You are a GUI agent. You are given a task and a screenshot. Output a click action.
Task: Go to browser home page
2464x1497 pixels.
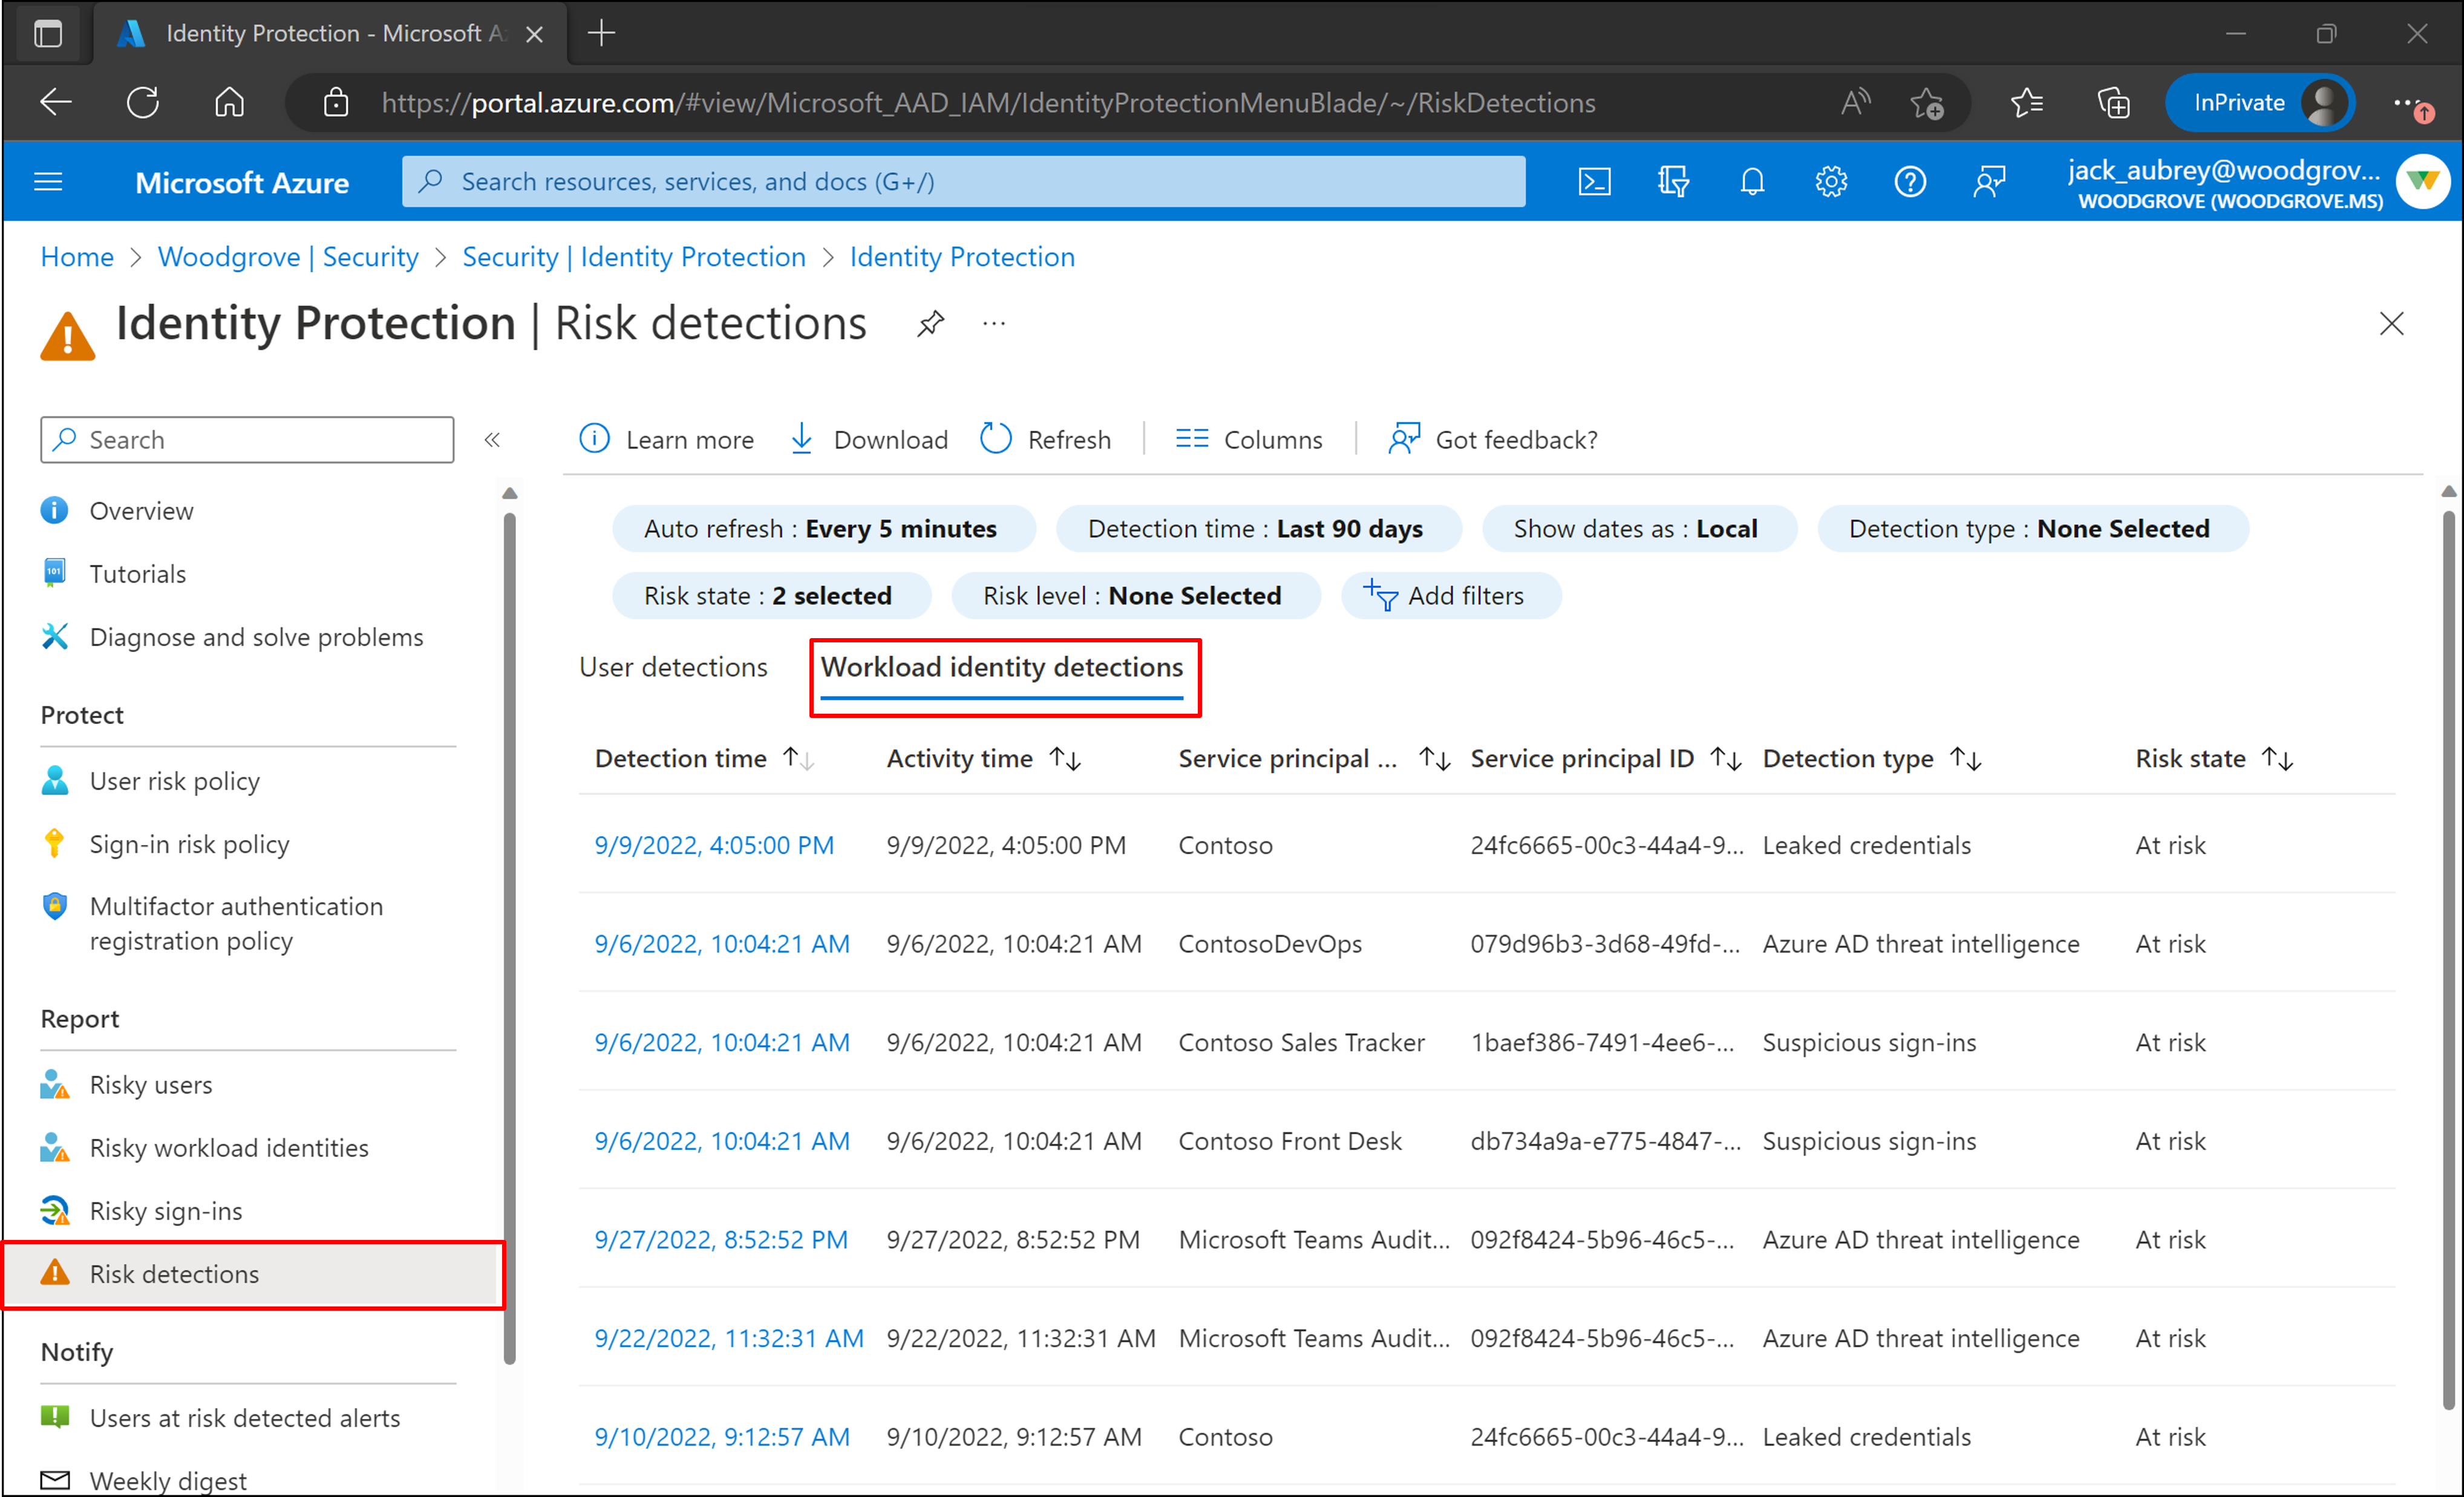coord(230,102)
